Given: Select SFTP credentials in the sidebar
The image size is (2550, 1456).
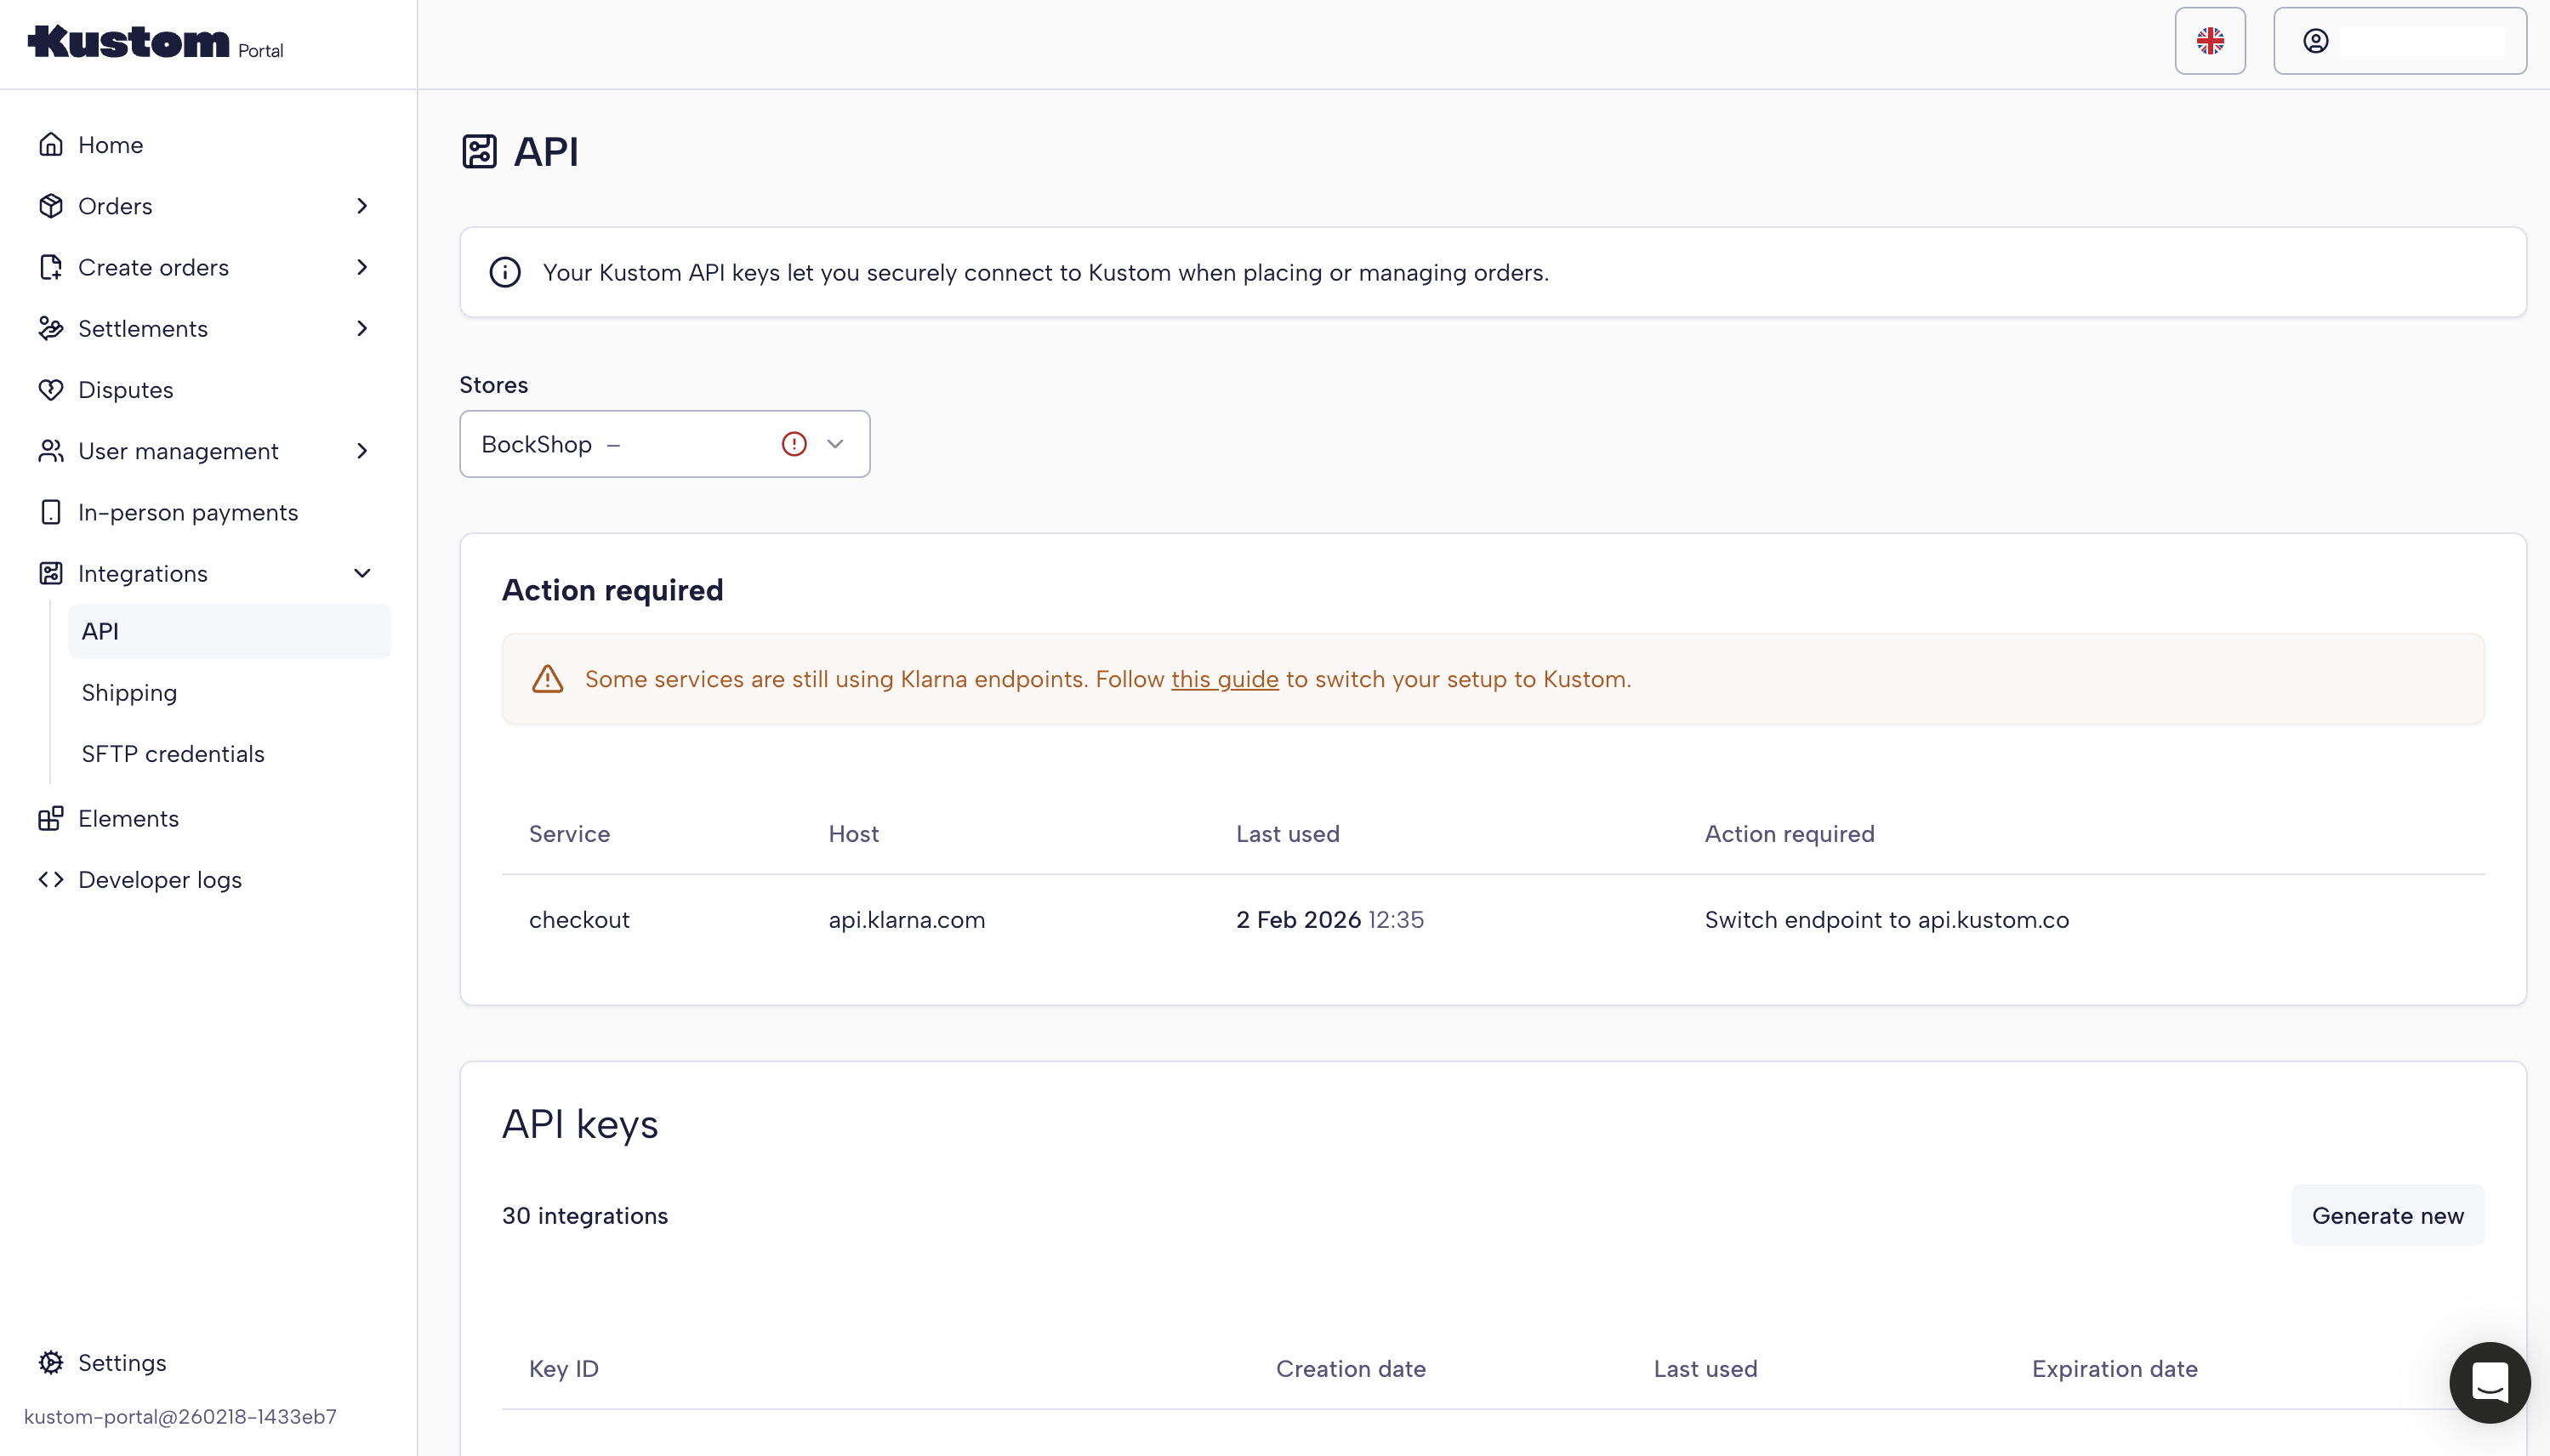Looking at the screenshot, I should click(173, 754).
